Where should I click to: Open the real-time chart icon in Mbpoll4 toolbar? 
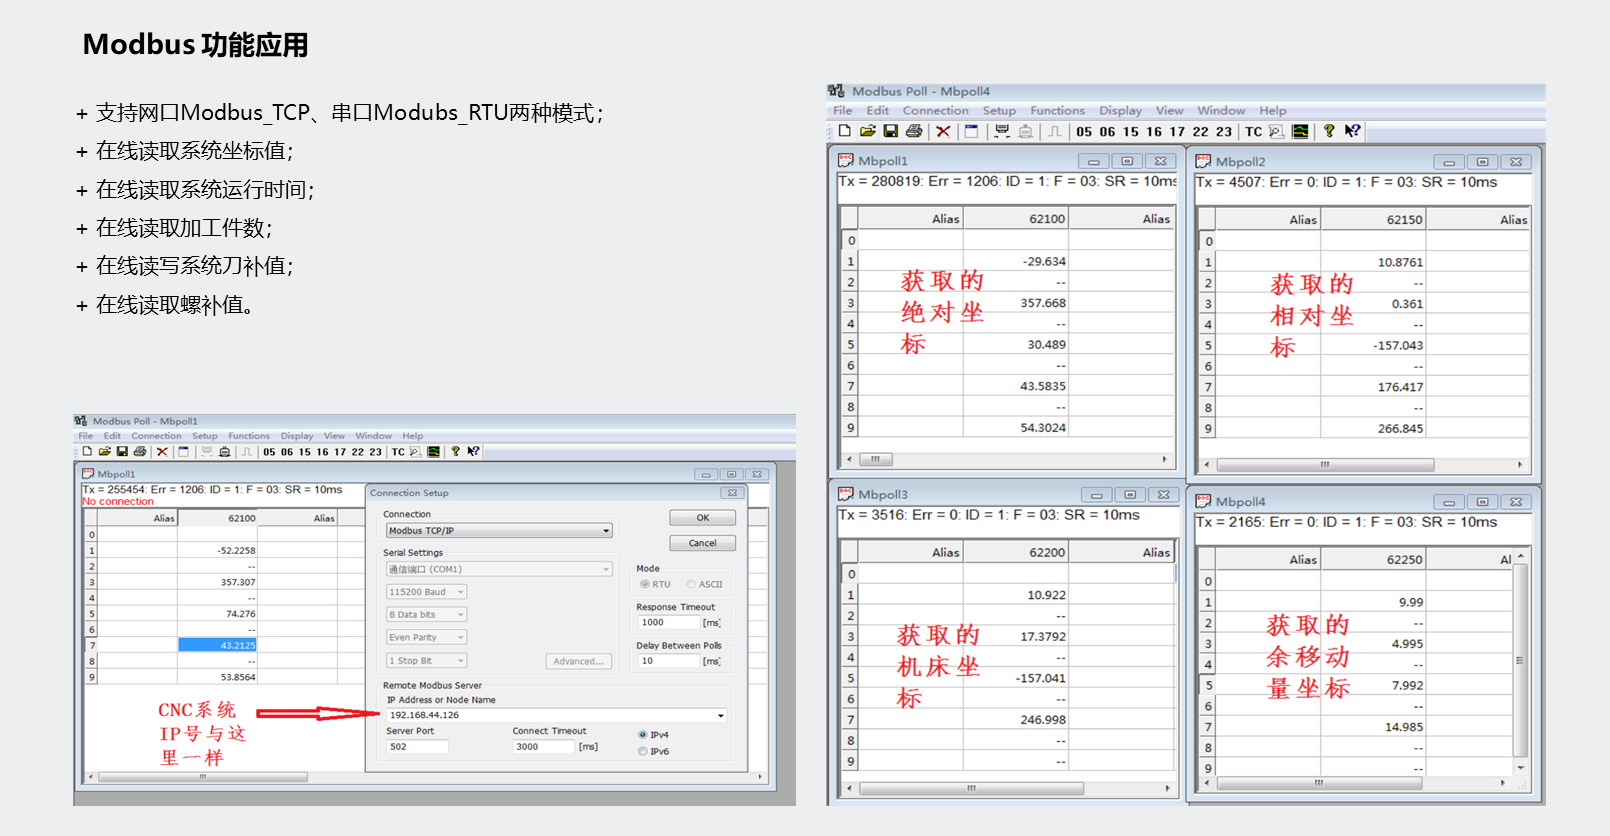(1300, 131)
